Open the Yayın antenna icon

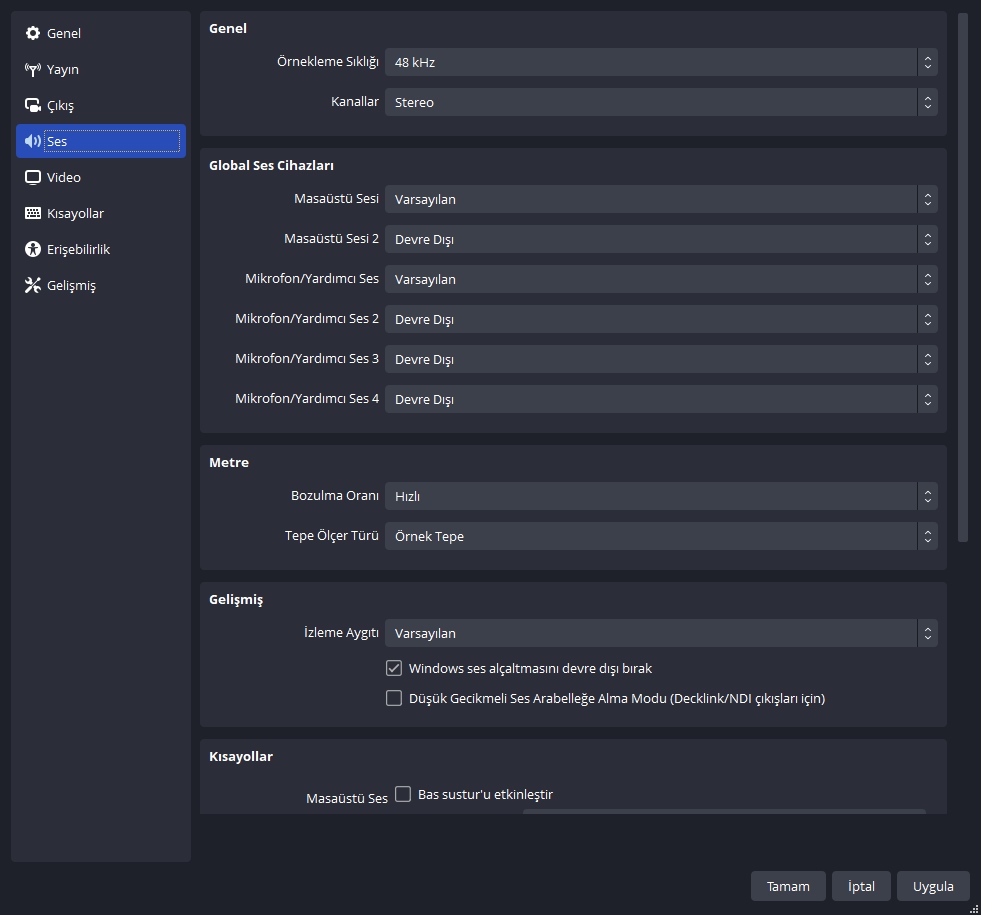33,69
